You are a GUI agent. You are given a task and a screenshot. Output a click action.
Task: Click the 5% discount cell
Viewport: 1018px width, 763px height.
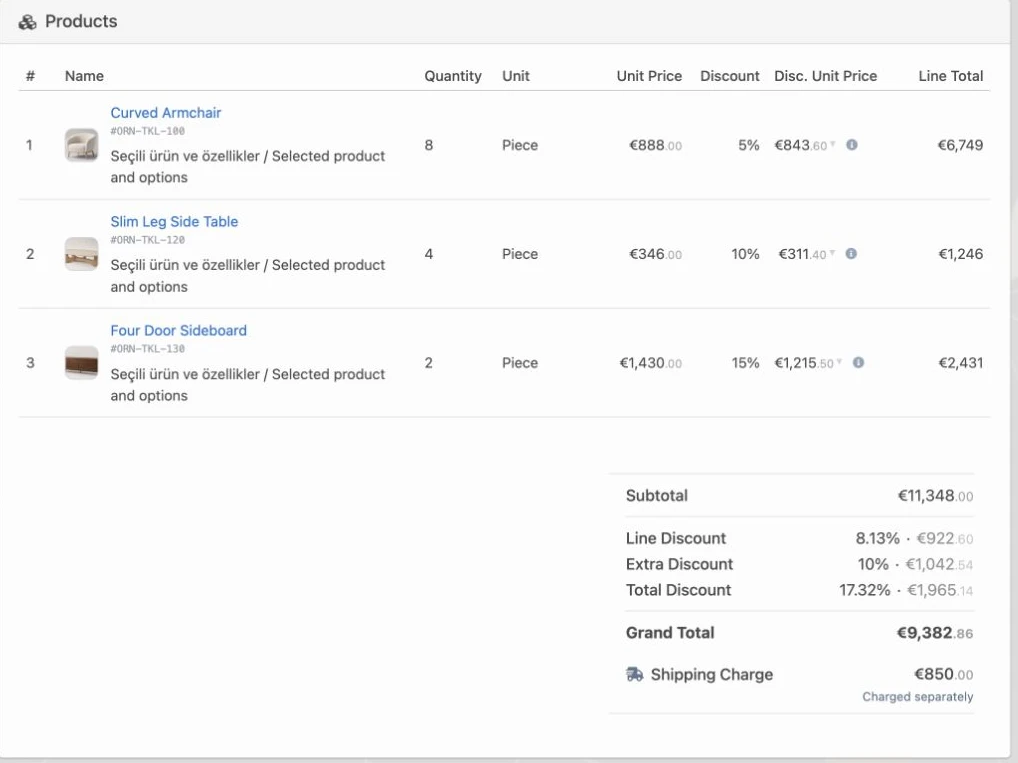[x=749, y=145]
